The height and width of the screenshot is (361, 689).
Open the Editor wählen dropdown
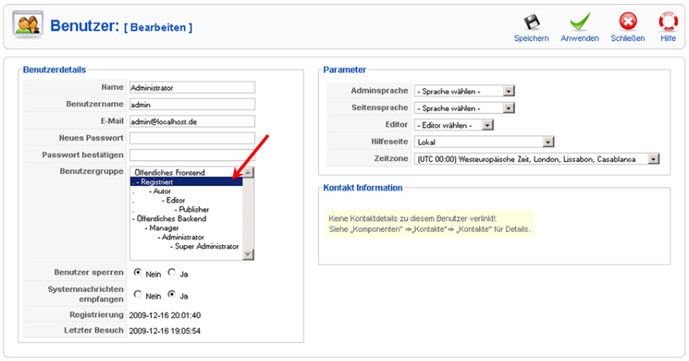coord(454,125)
